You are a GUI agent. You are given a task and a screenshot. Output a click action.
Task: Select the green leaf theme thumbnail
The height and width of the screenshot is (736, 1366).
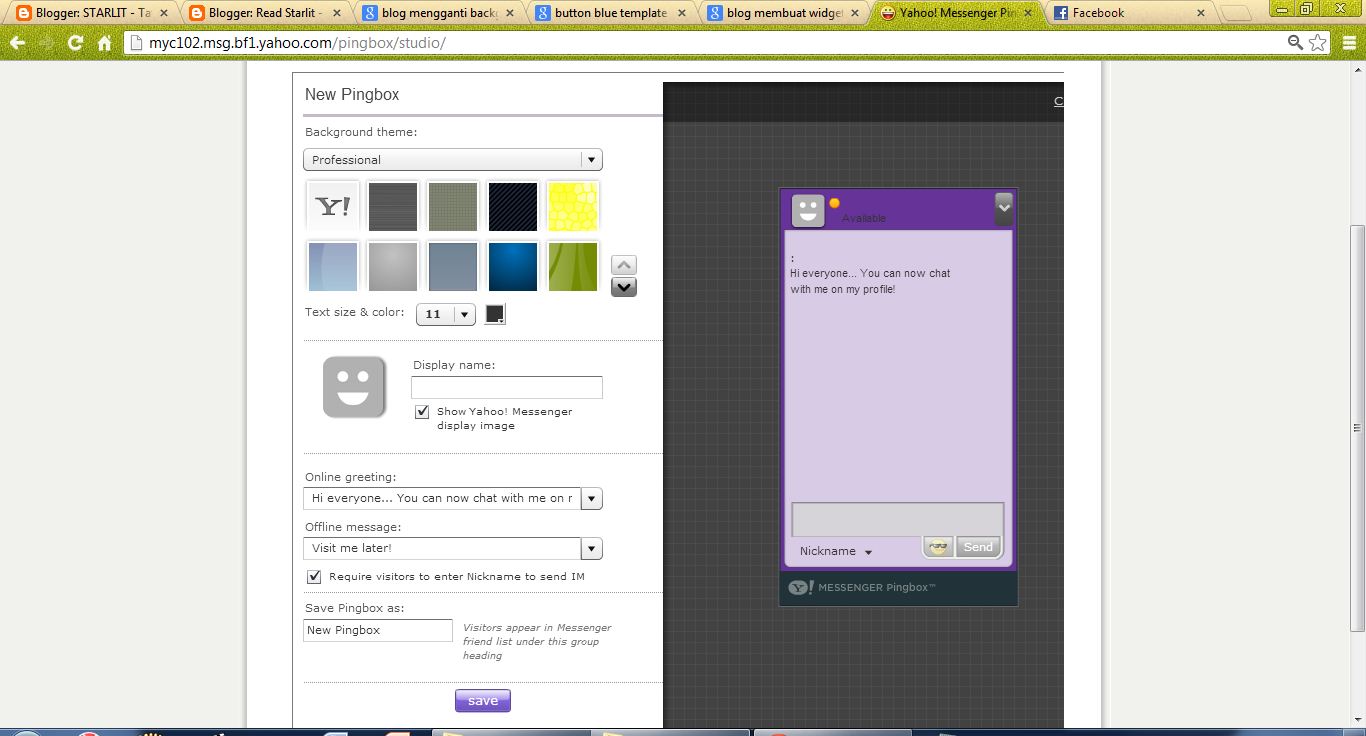(x=573, y=266)
